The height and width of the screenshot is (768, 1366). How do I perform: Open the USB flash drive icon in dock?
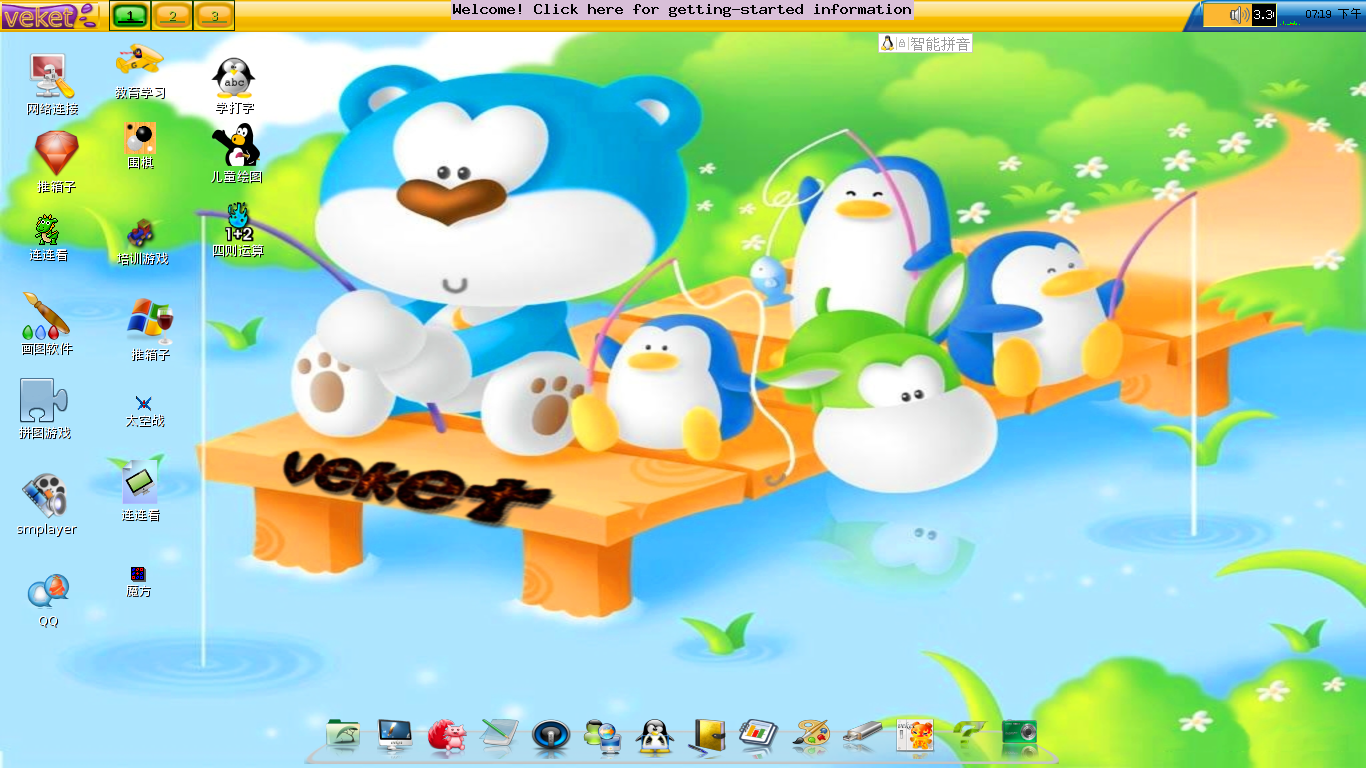coord(863,733)
